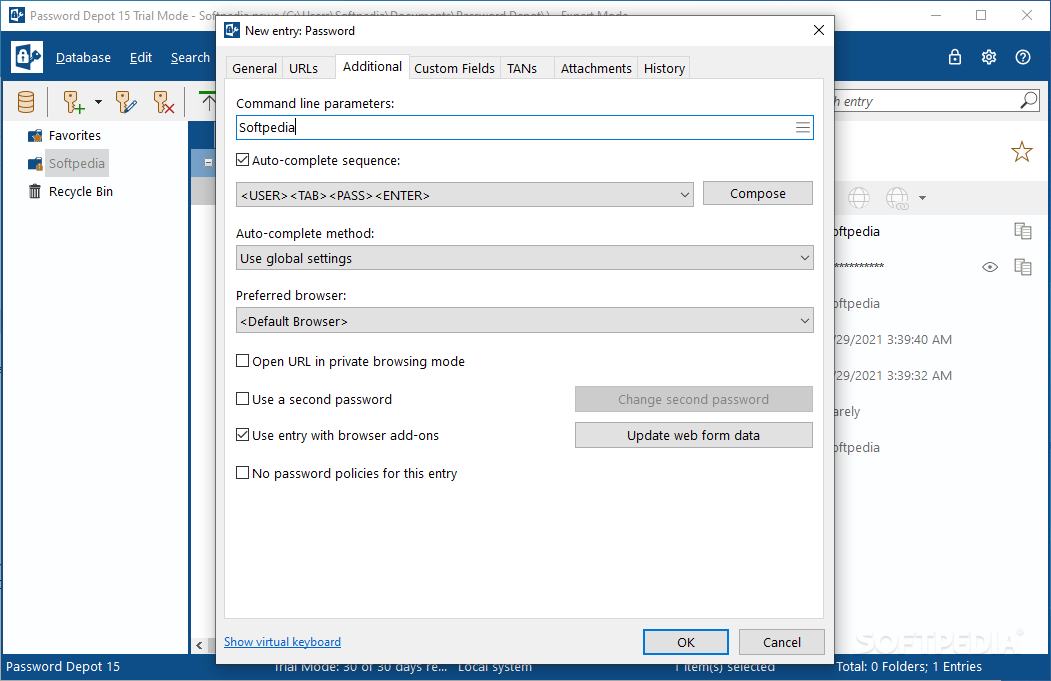
Task: Open the database manager cylinder icon
Action: click(26, 103)
